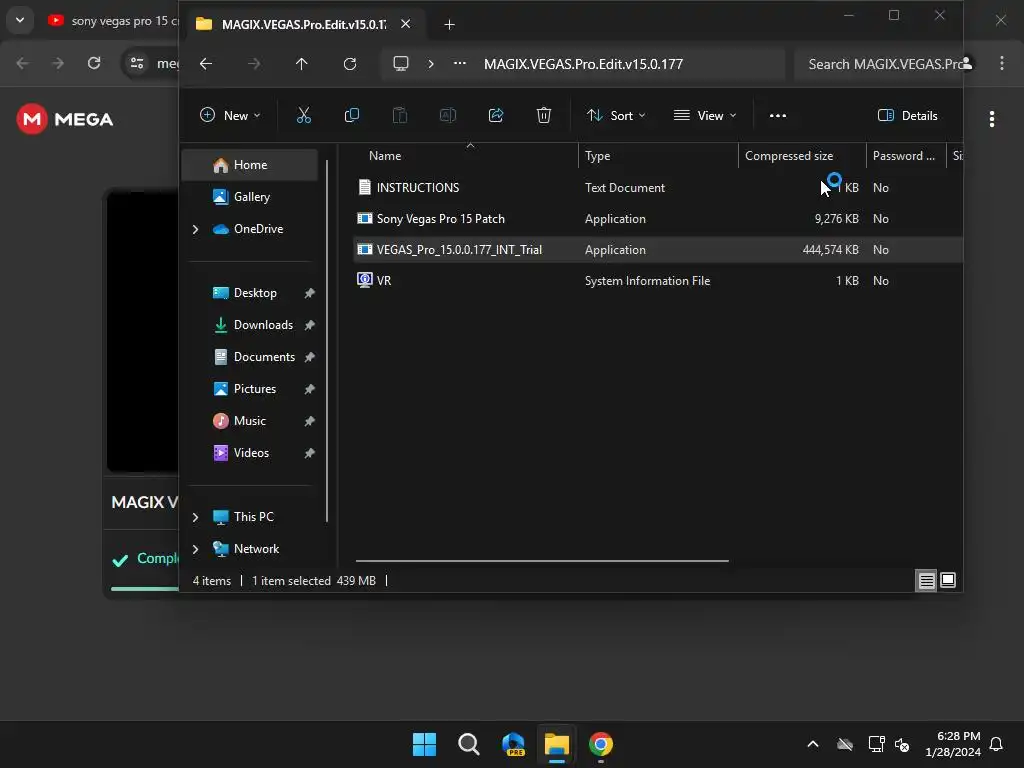Viewport: 1024px width, 768px height.
Task: Open Chrome tab search dropdown arrow
Action: [x=20, y=20]
